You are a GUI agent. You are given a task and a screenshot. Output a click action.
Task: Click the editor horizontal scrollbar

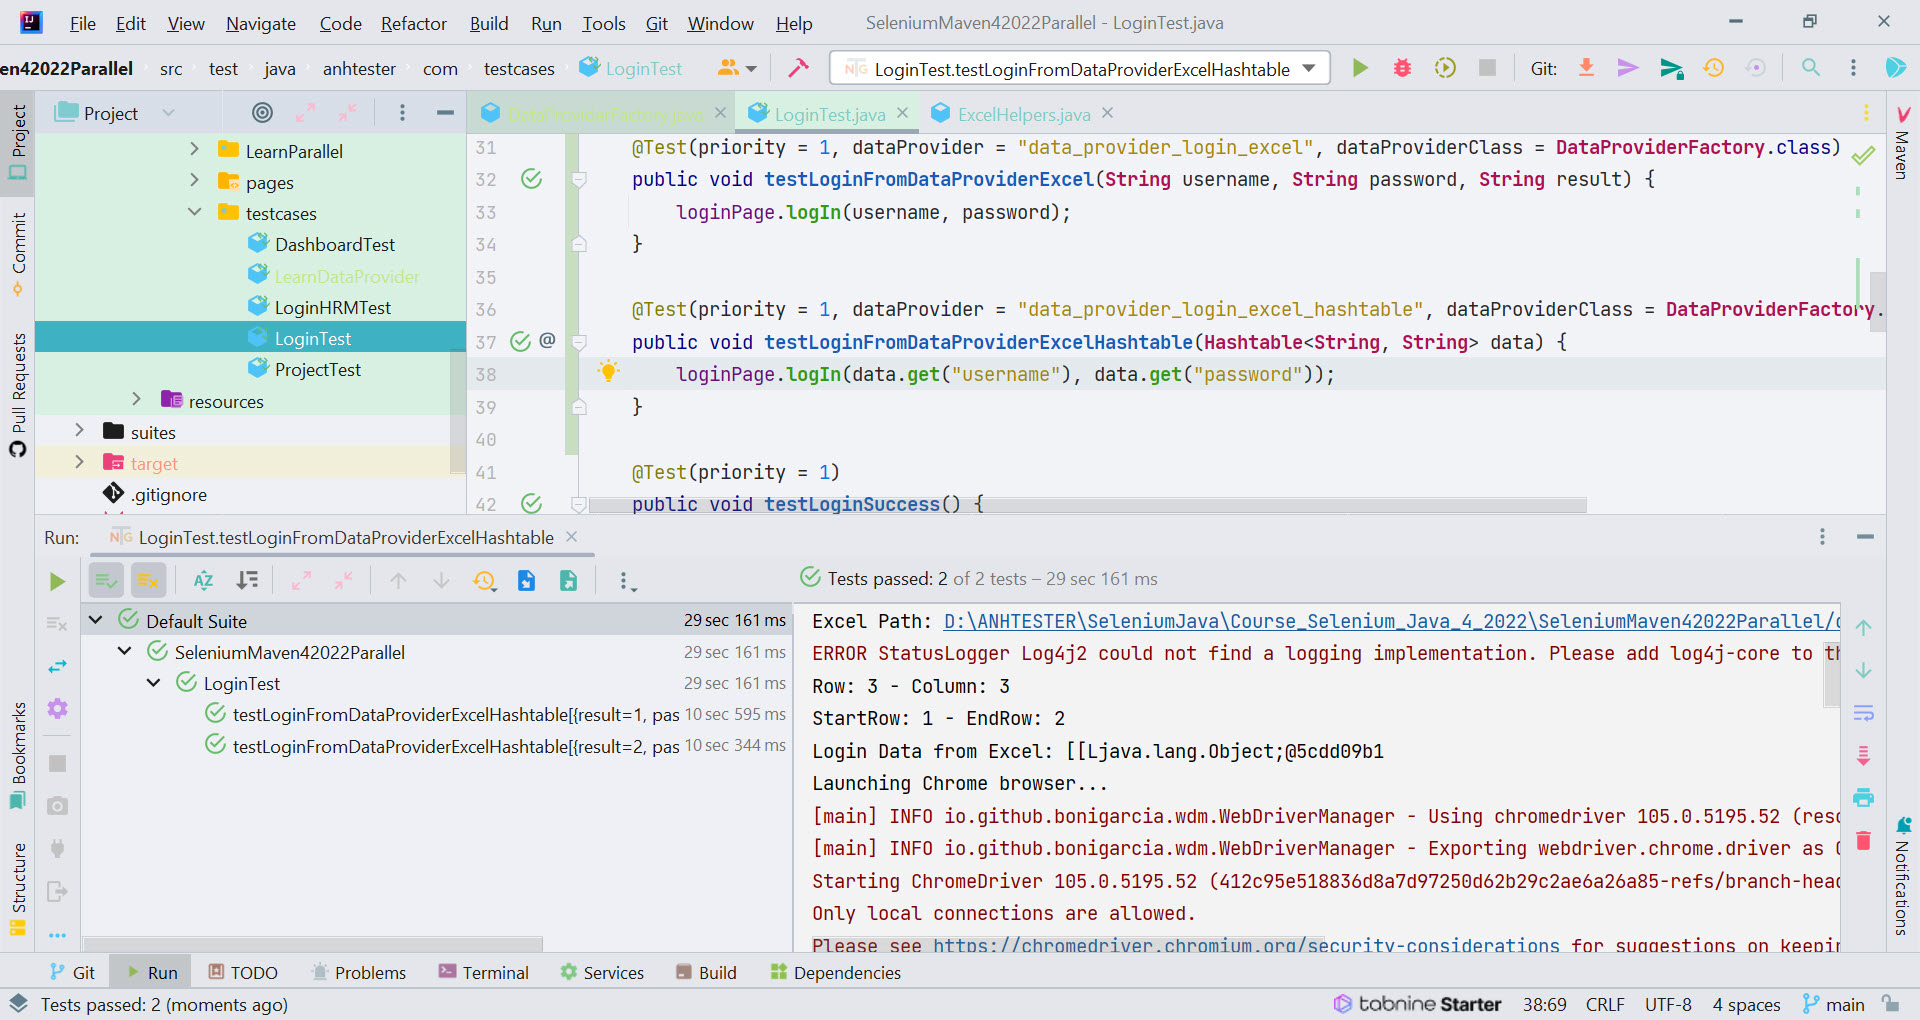coord(1087,505)
